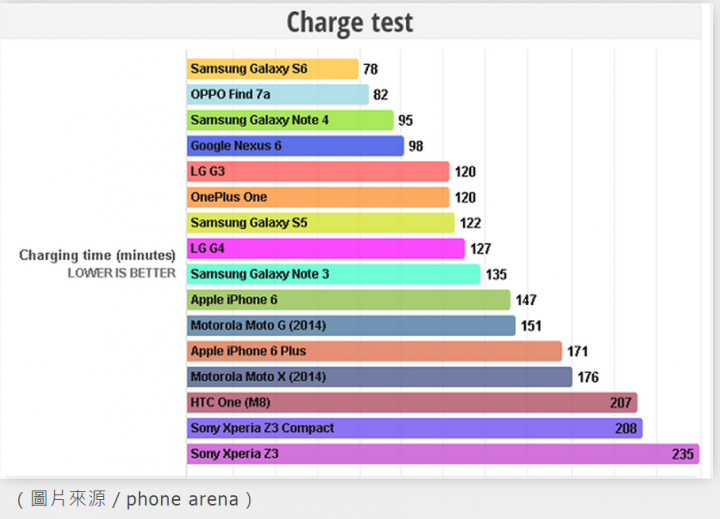Click the Motorola Moto G (2014) bar
720x519 pixels.
[351, 326]
